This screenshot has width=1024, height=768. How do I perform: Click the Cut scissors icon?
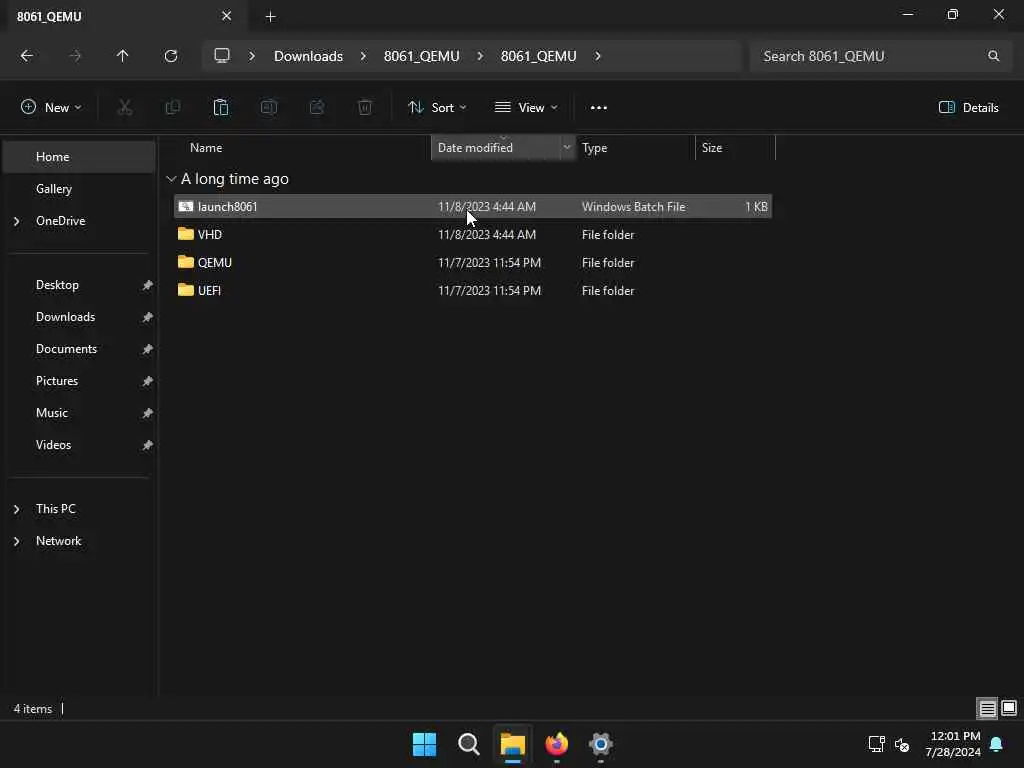[x=125, y=108]
